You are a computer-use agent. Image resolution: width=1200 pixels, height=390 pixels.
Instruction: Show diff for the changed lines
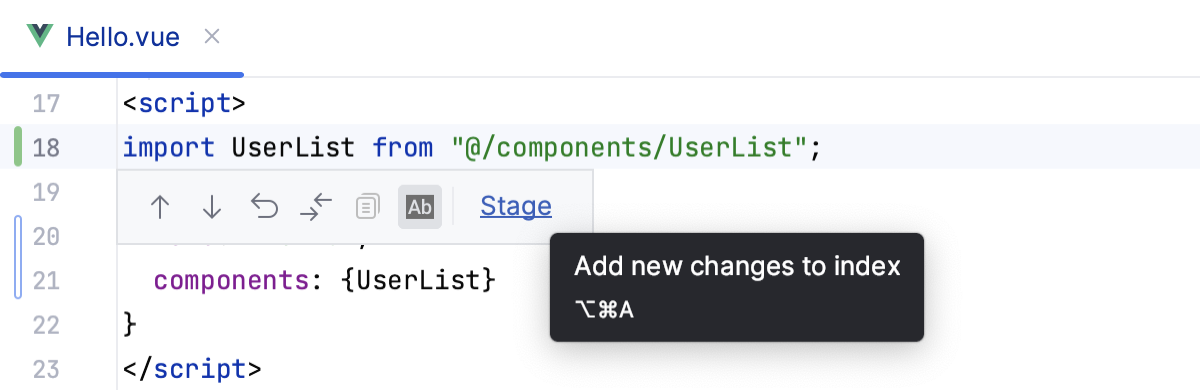(x=316, y=207)
